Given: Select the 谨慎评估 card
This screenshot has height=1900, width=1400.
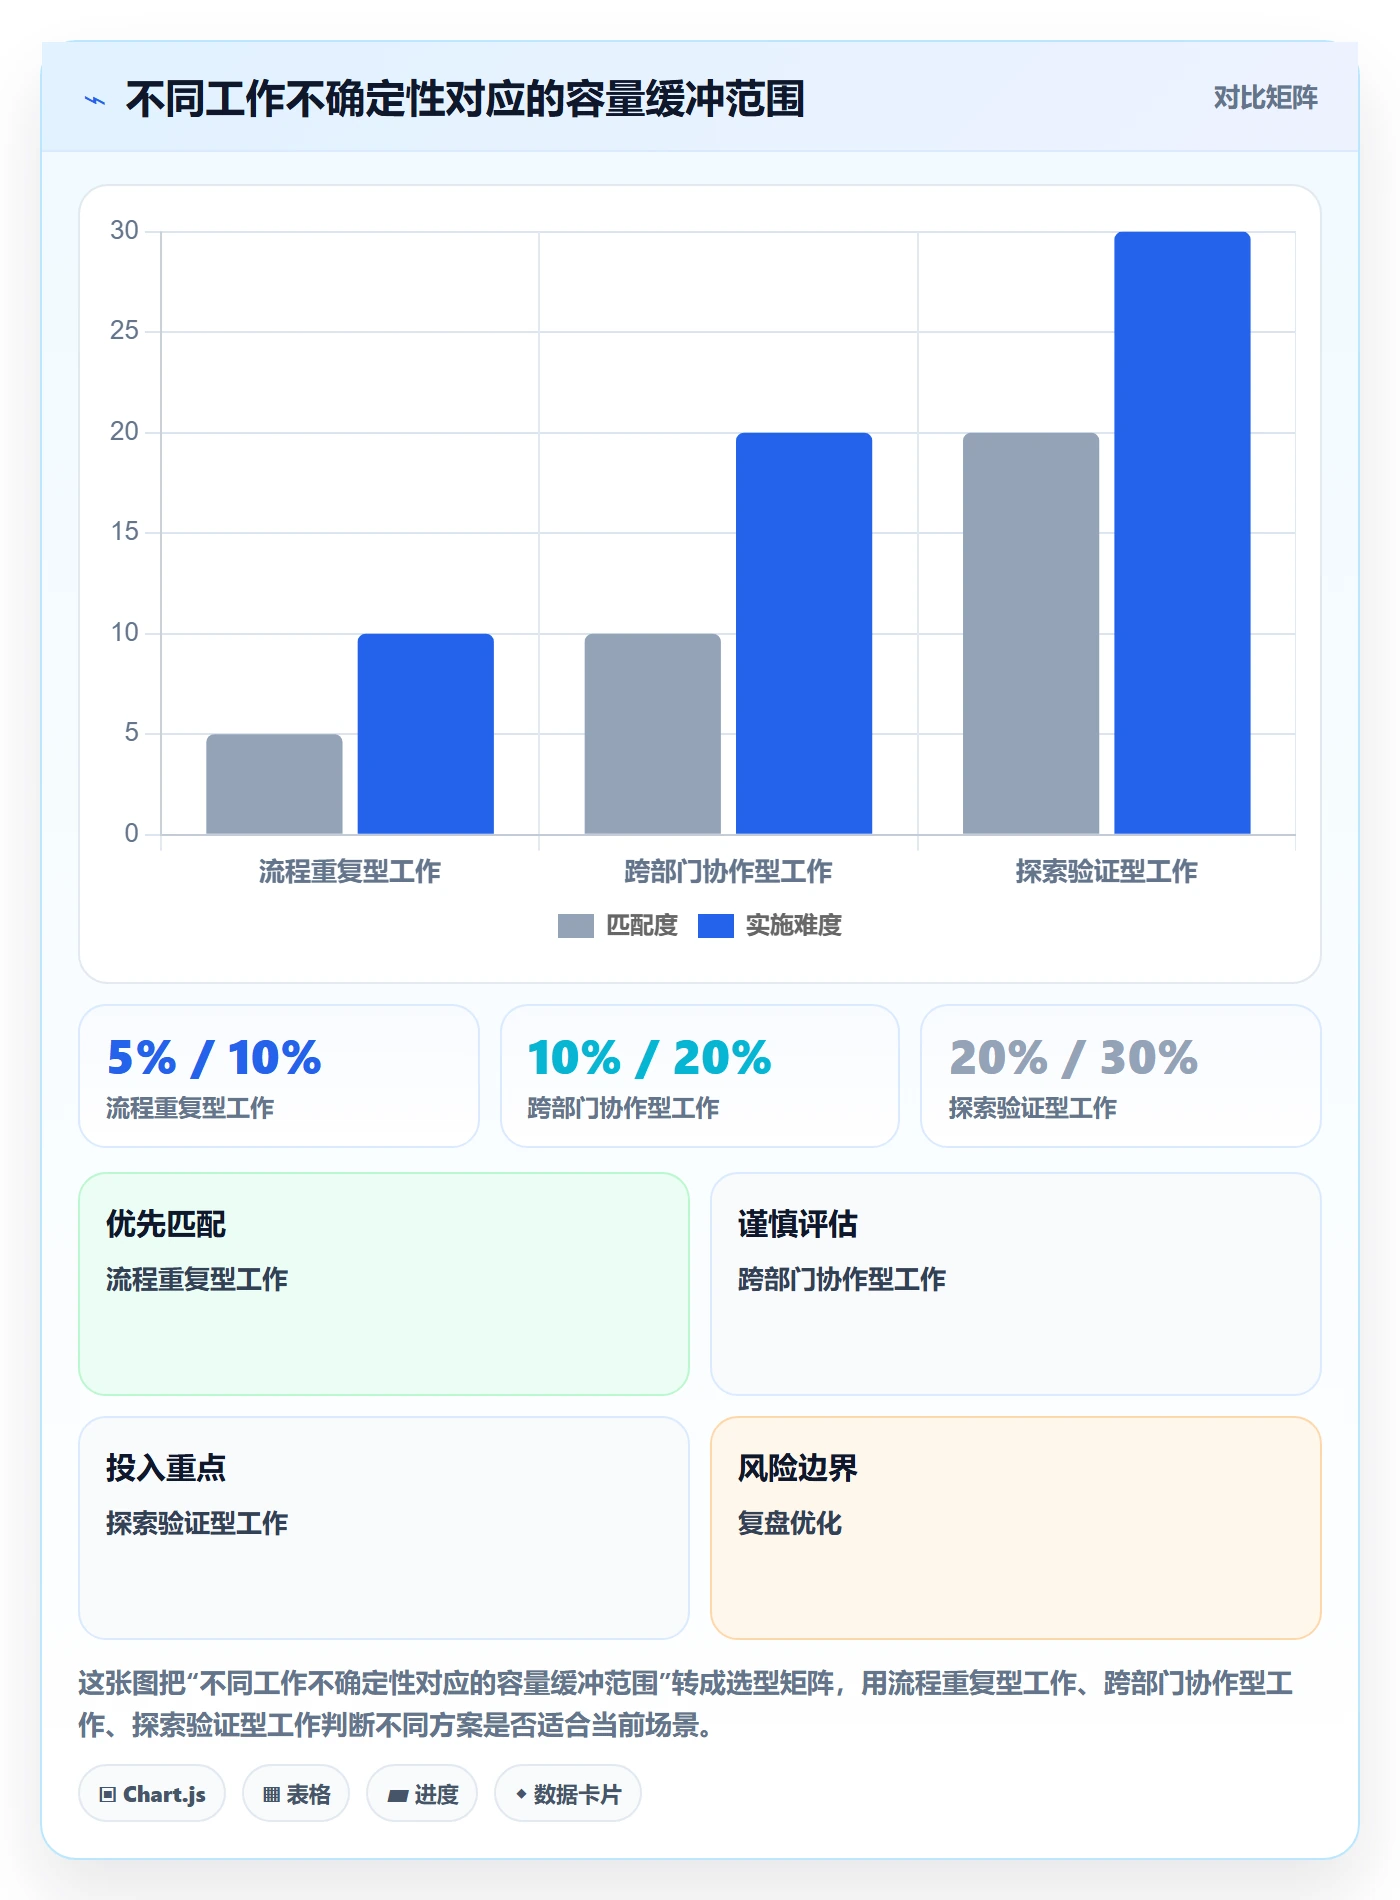Looking at the screenshot, I should tap(1016, 1284).
